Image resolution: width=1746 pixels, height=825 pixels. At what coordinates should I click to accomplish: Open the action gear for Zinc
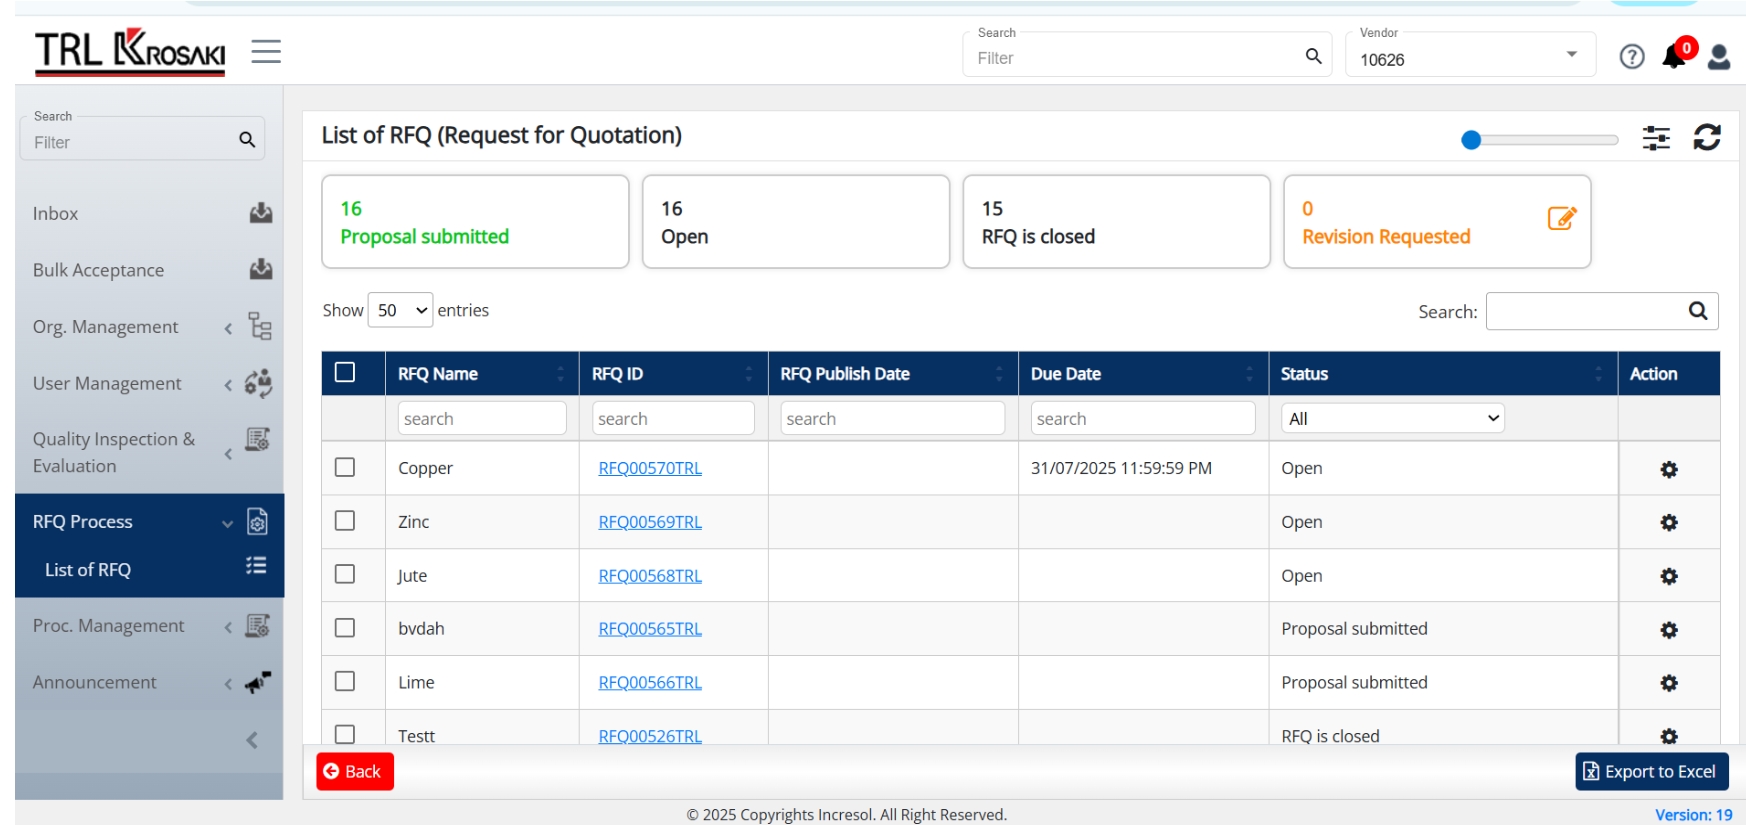point(1669,522)
